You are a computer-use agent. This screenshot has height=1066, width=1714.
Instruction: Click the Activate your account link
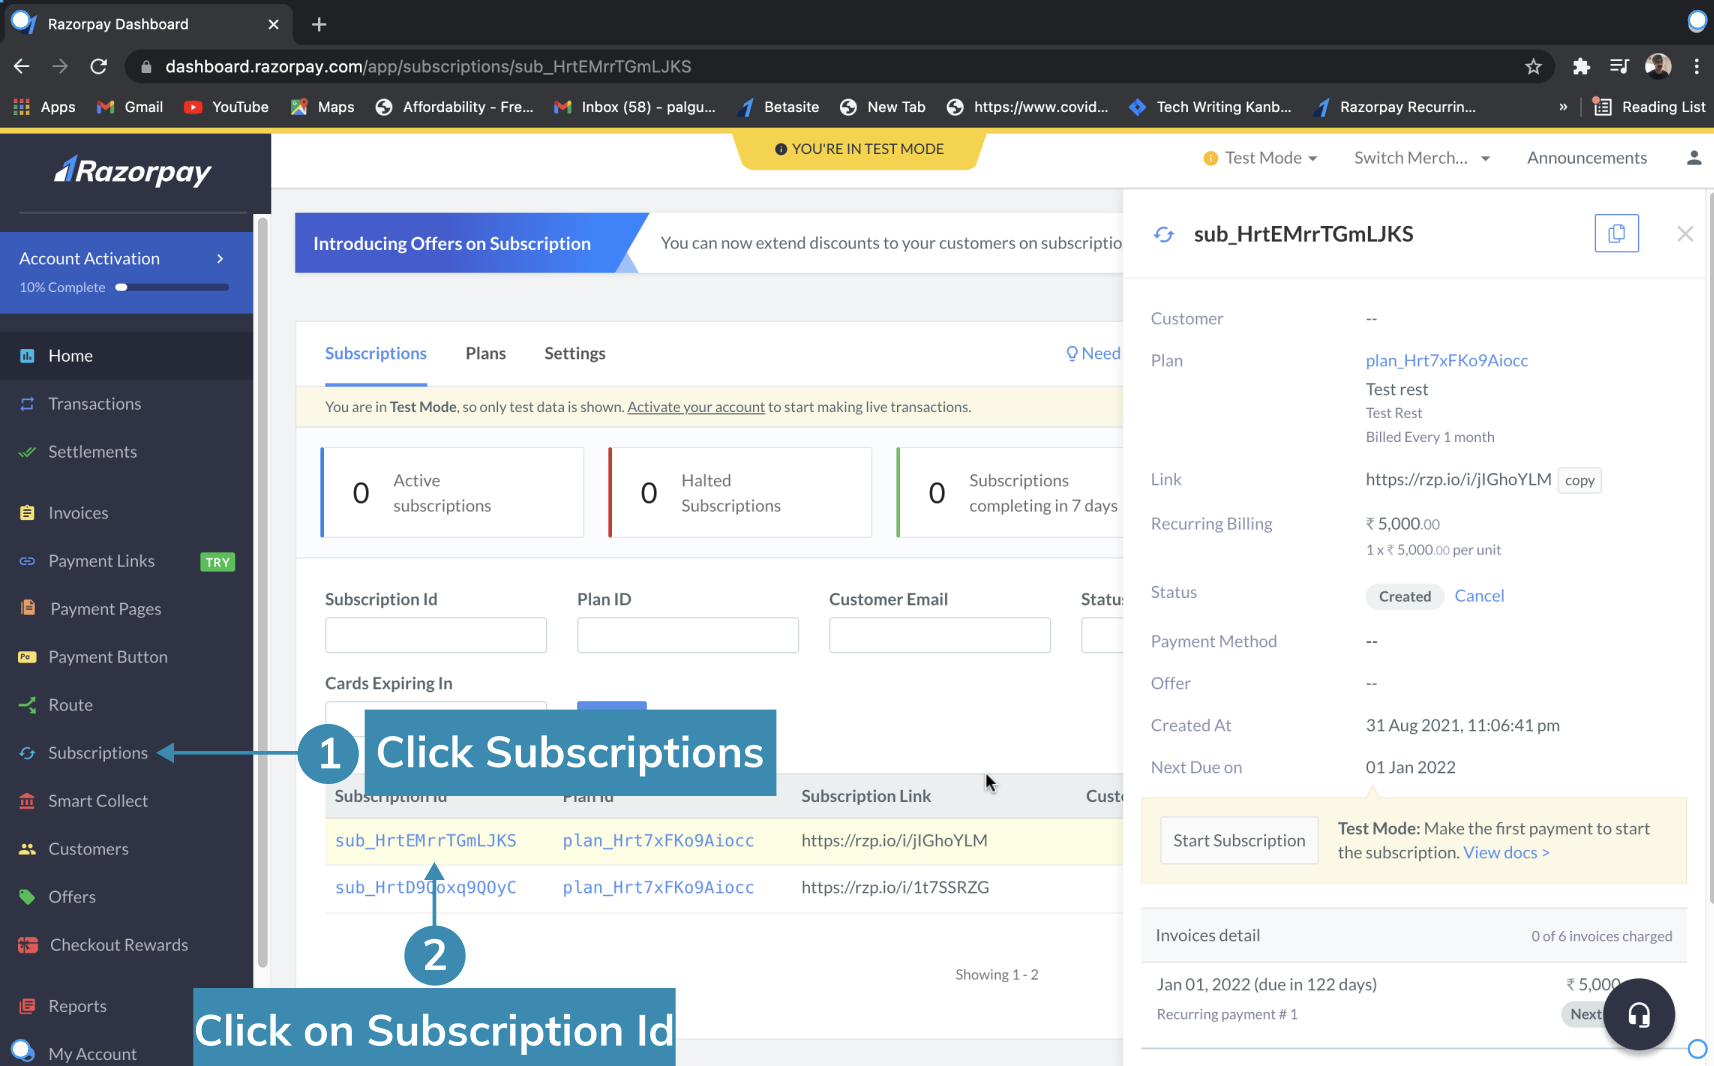click(x=696, y=407)
